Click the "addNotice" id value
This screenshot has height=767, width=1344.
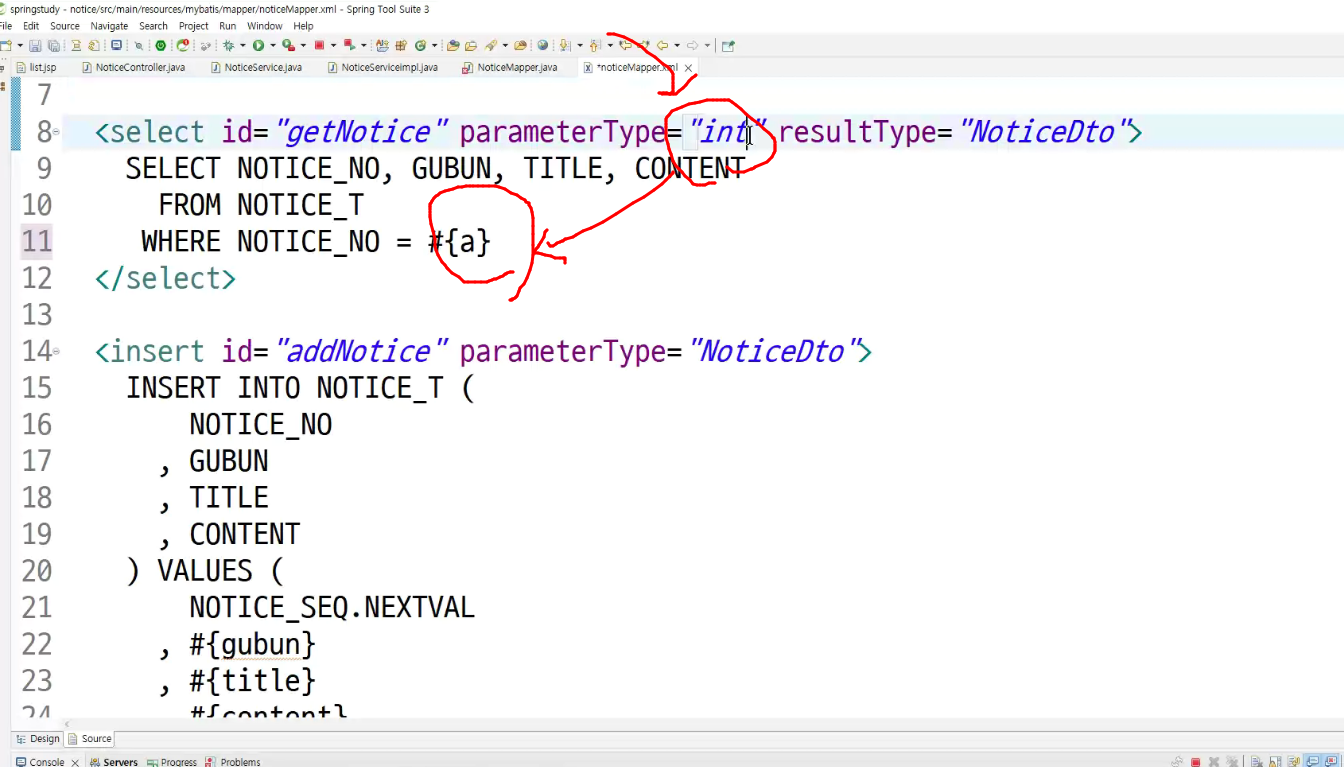[359, 351]
